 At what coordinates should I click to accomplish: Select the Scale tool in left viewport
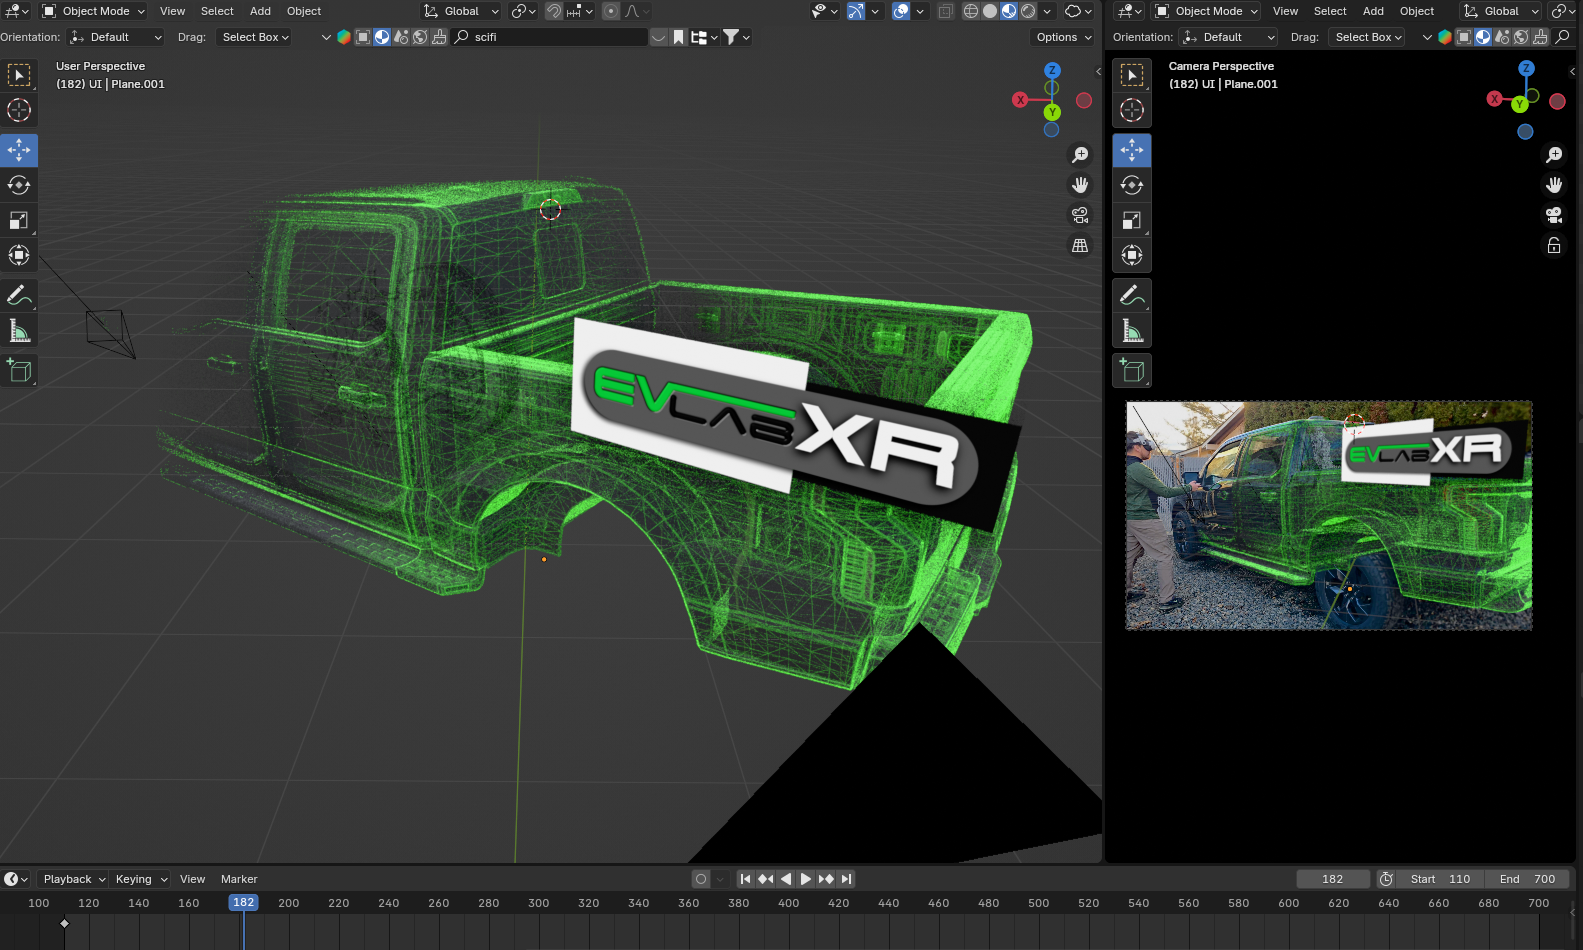(19, 220)
